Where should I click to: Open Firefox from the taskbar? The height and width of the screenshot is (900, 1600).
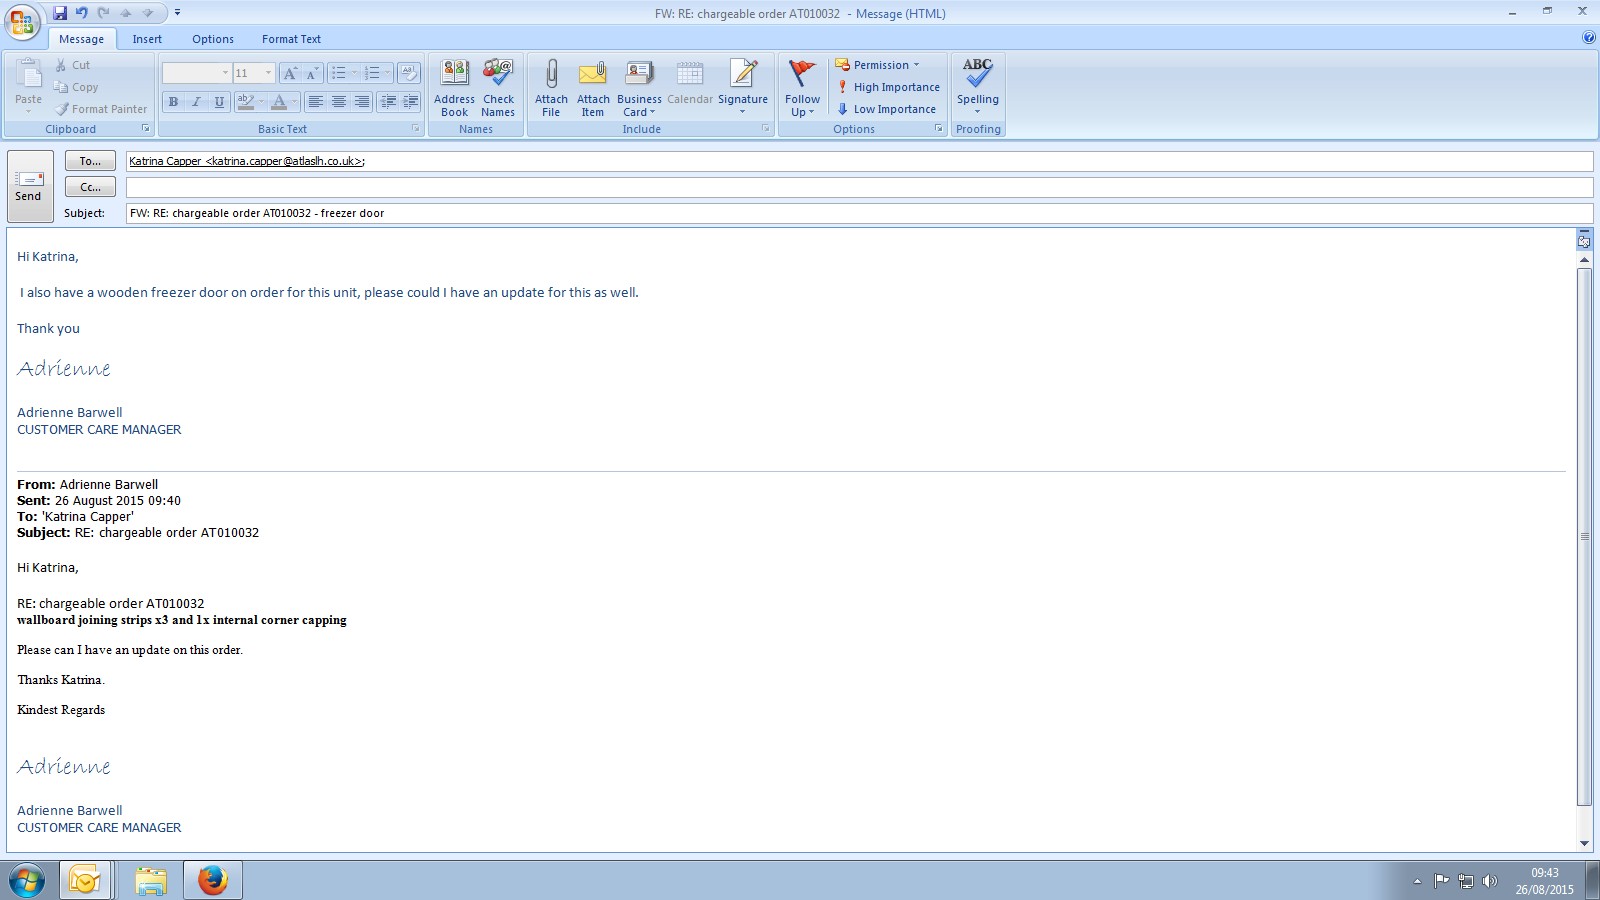(x=212, y=881)
